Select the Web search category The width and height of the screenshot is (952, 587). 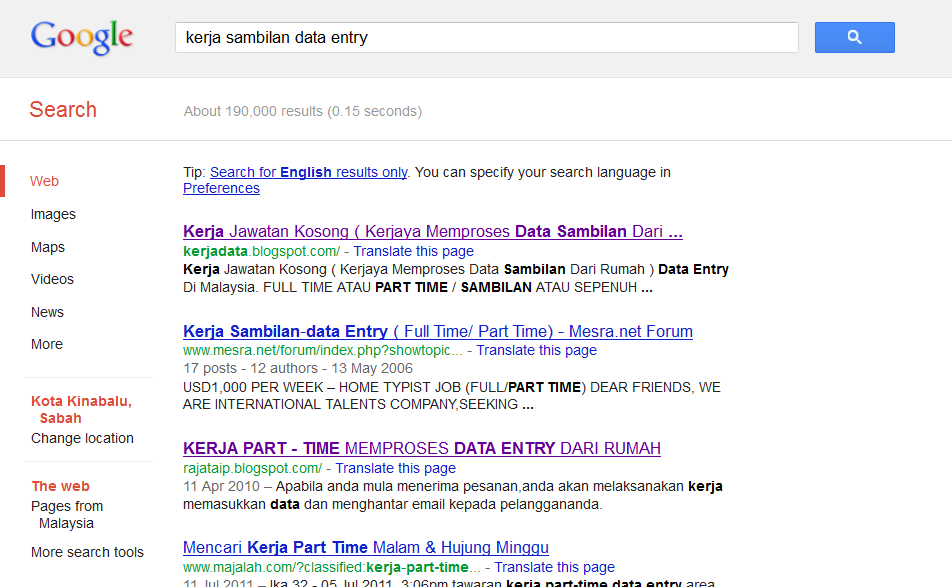pos(44,181)
